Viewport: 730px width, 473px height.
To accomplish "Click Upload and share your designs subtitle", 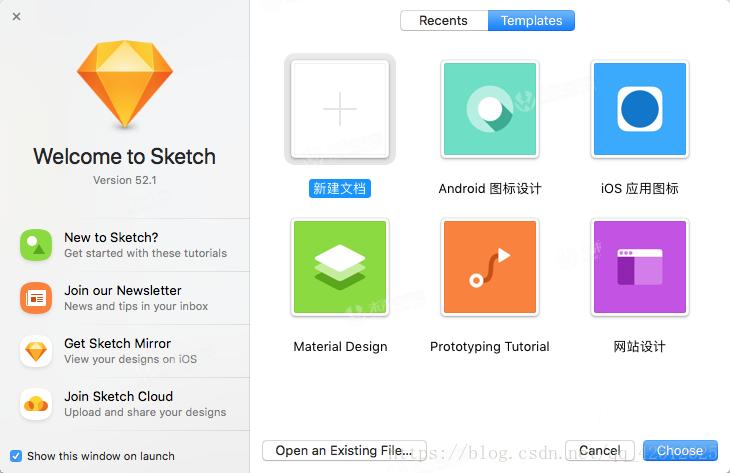I will coord(145,412).
